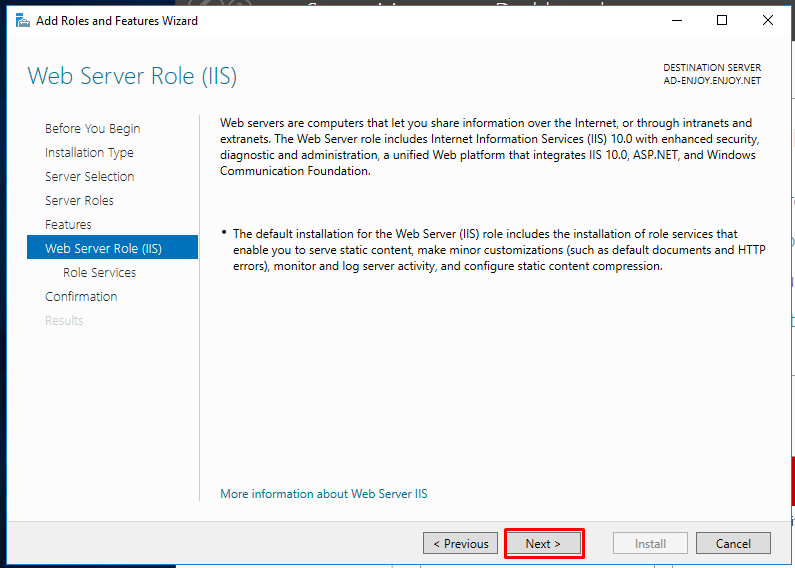The image size is (795, 568).
Task: Maximize the wizard window
Action: pos(722,20)
